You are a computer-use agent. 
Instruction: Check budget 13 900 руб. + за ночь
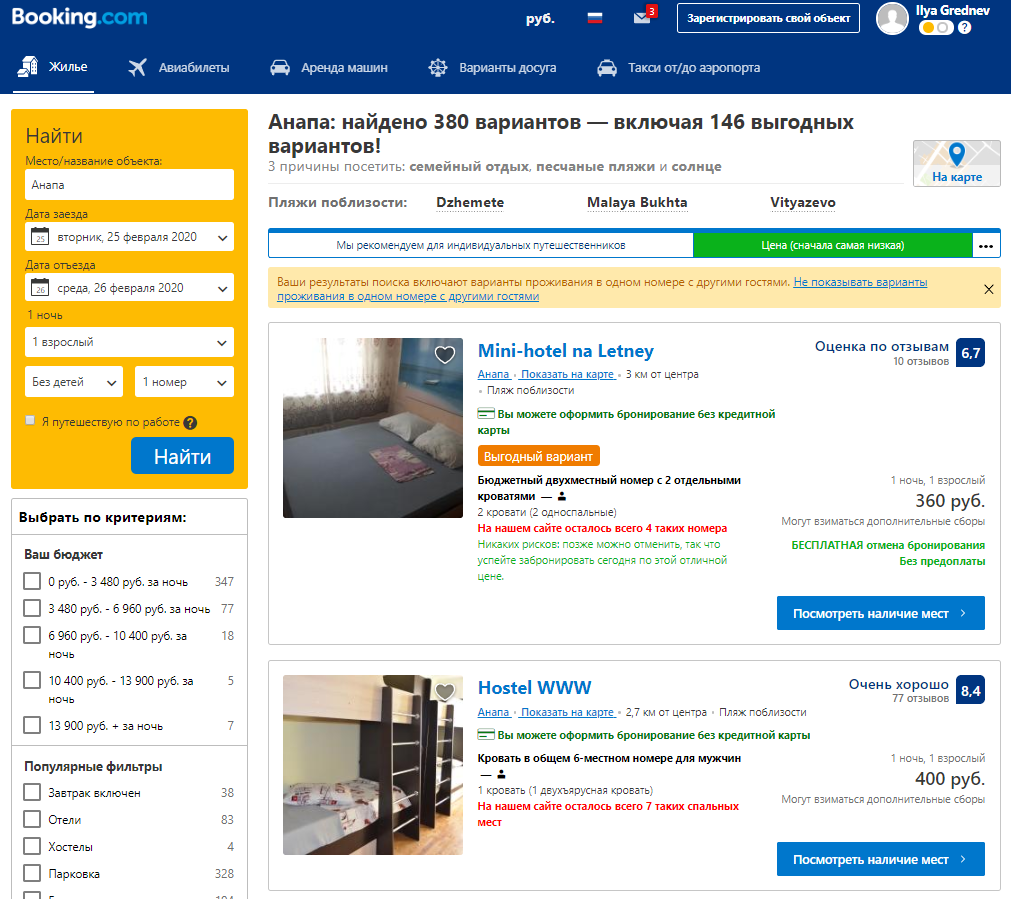pyautogui.click(x=32, y=726)
